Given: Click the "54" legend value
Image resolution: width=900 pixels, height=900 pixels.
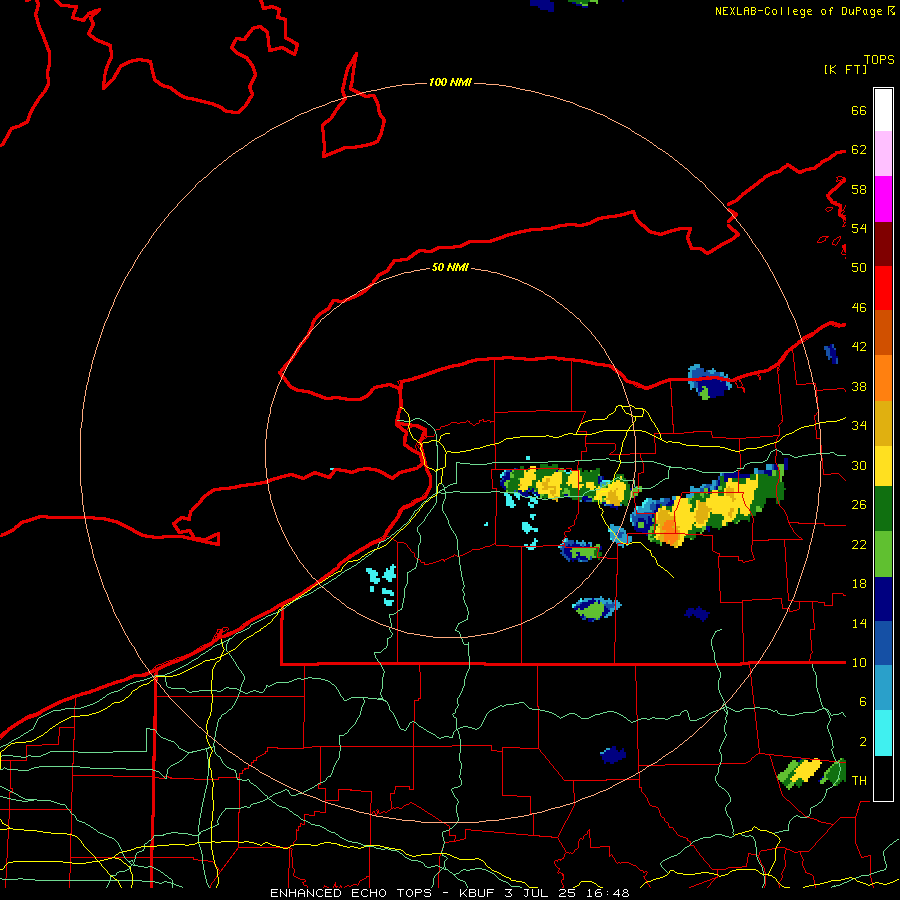Looking at the screenshot, I should tap(859, 228).
